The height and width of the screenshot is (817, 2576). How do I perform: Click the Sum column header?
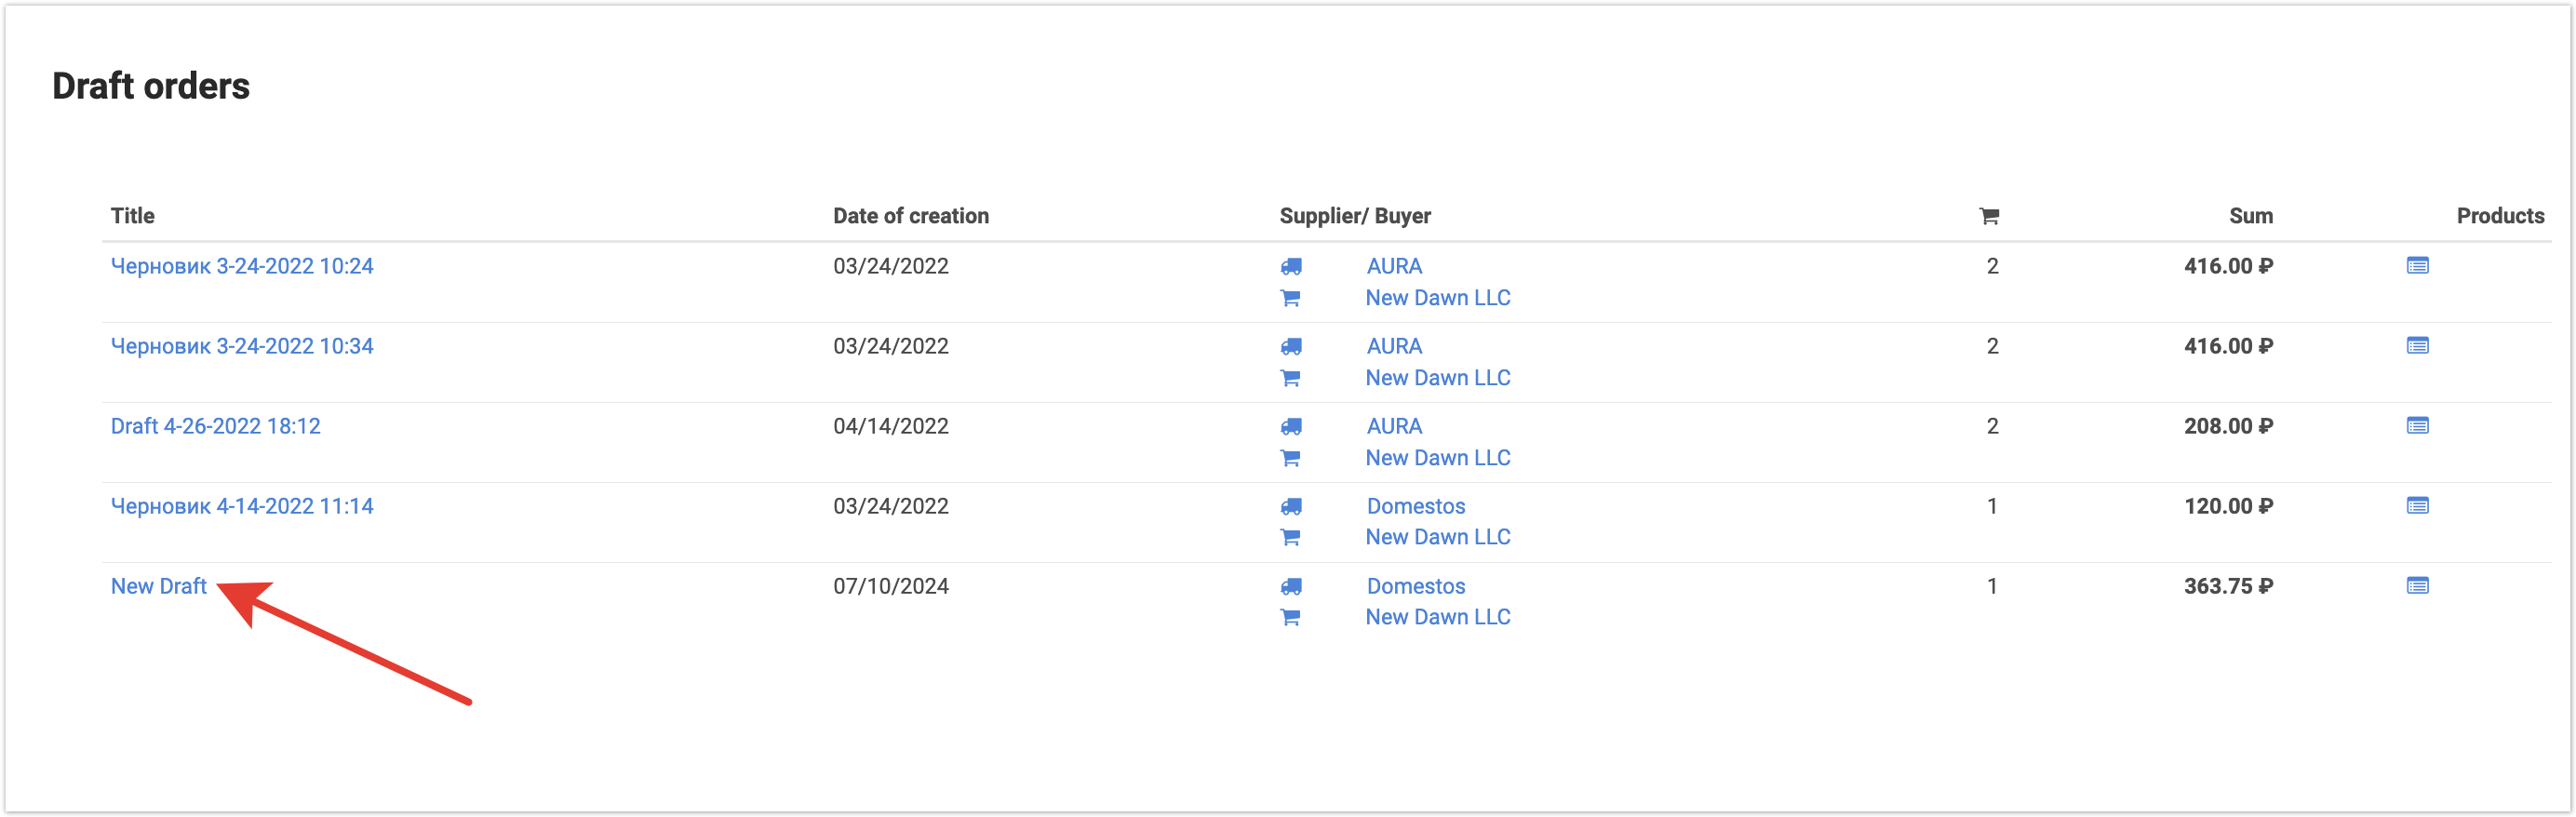2250,216
